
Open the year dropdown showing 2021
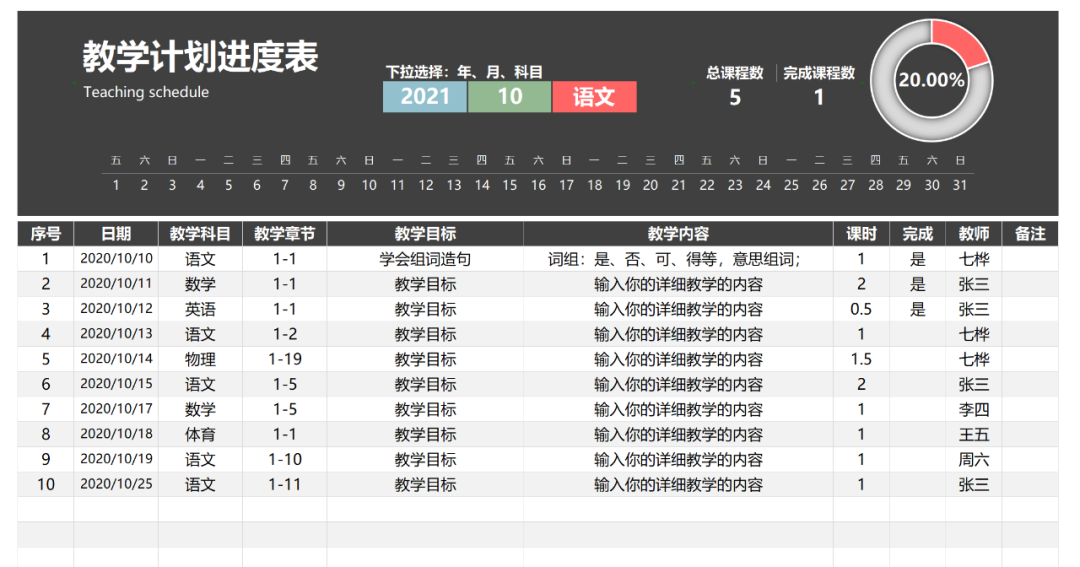click(425, 97)
